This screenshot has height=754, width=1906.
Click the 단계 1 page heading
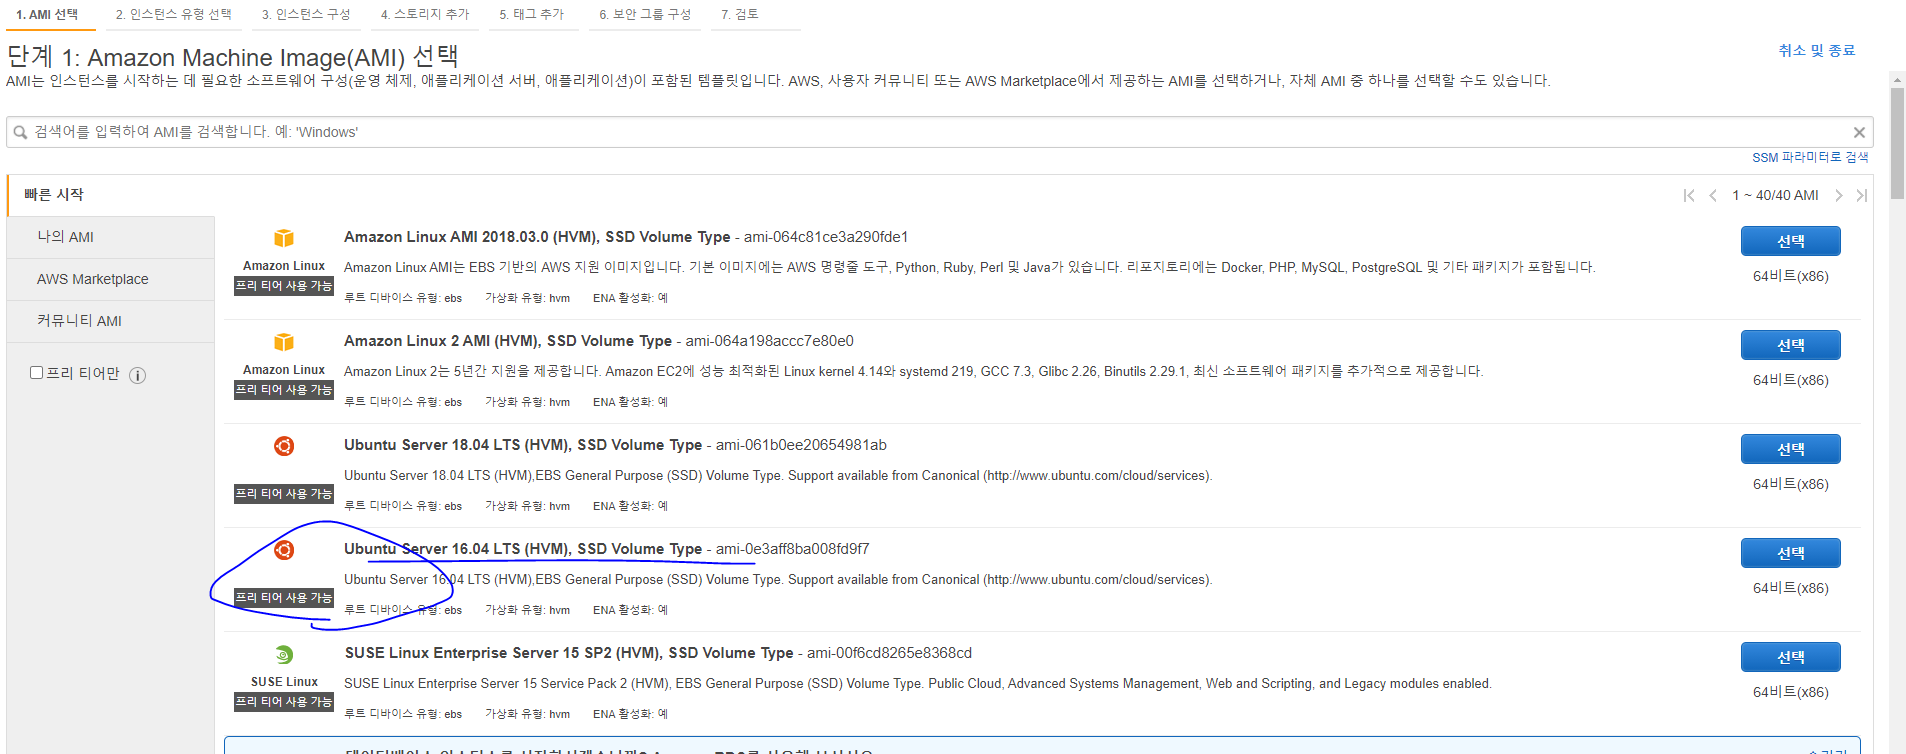(232, 57)
